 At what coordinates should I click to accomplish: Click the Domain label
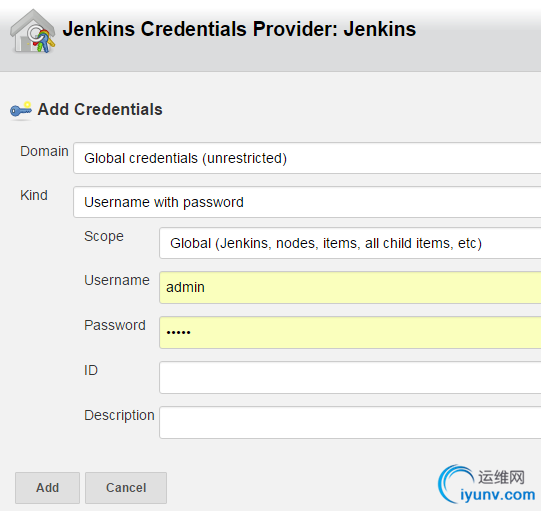point(44,151)
